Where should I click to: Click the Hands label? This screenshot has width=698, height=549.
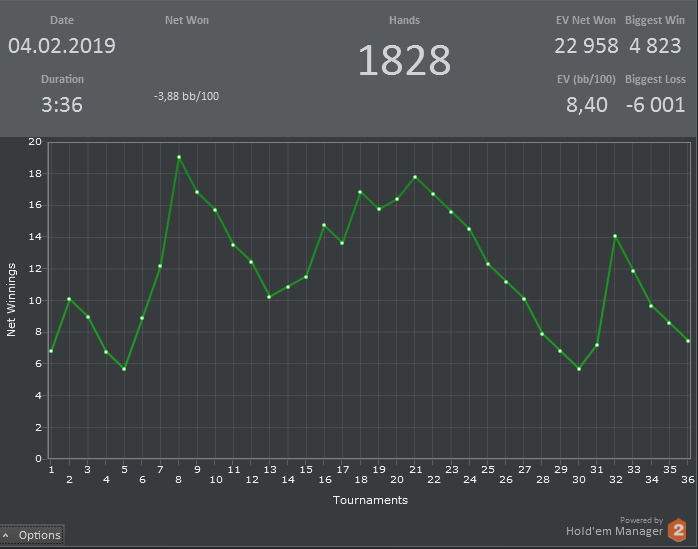[404, 20]
